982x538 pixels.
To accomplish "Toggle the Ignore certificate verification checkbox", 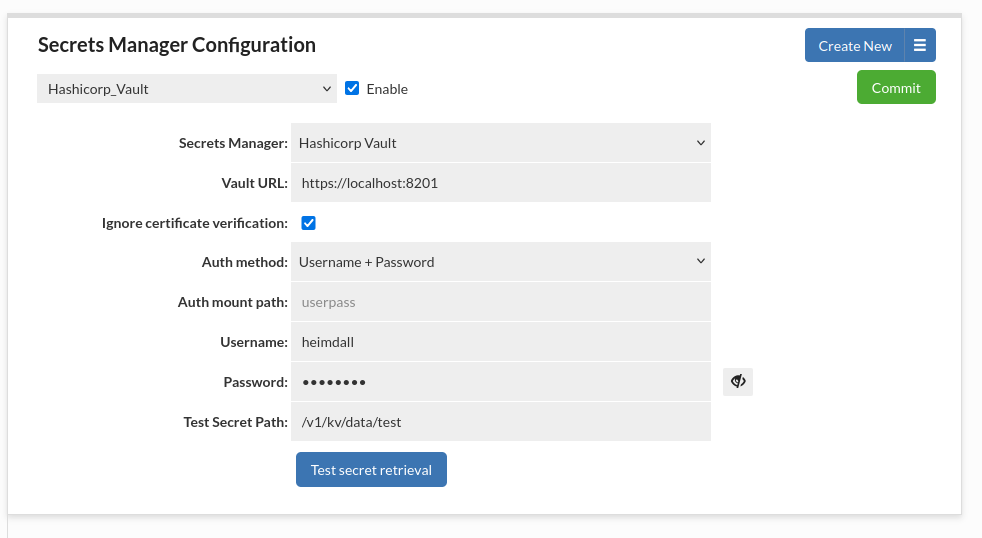I will tap(309, 223).
